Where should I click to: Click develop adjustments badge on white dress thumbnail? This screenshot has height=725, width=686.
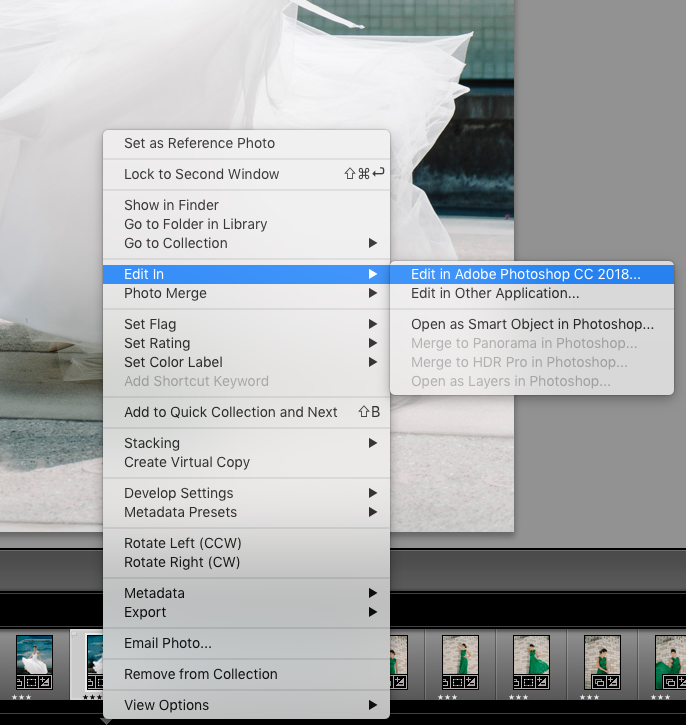[45, 682]
